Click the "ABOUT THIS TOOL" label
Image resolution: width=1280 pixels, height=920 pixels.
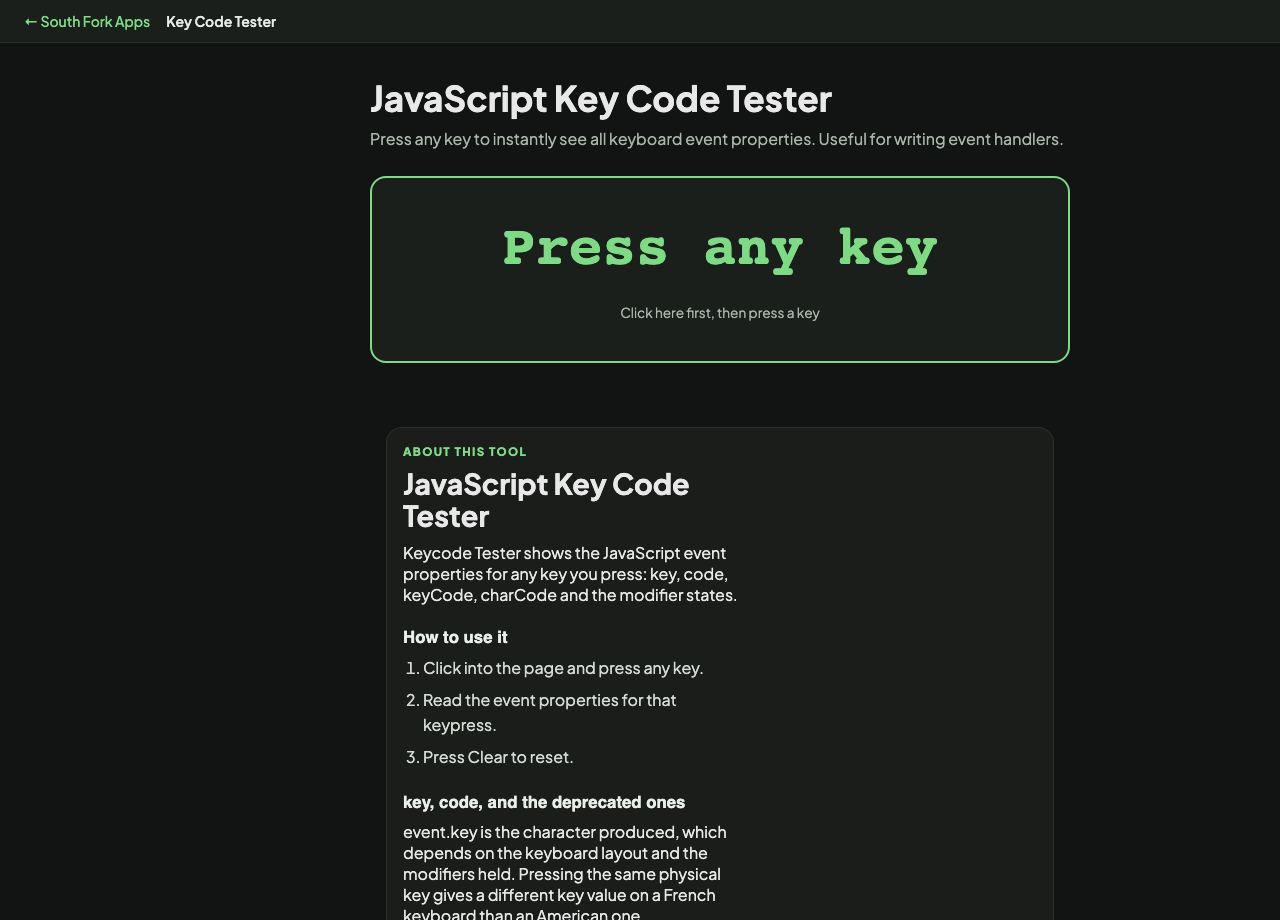[x=465, y=452]
